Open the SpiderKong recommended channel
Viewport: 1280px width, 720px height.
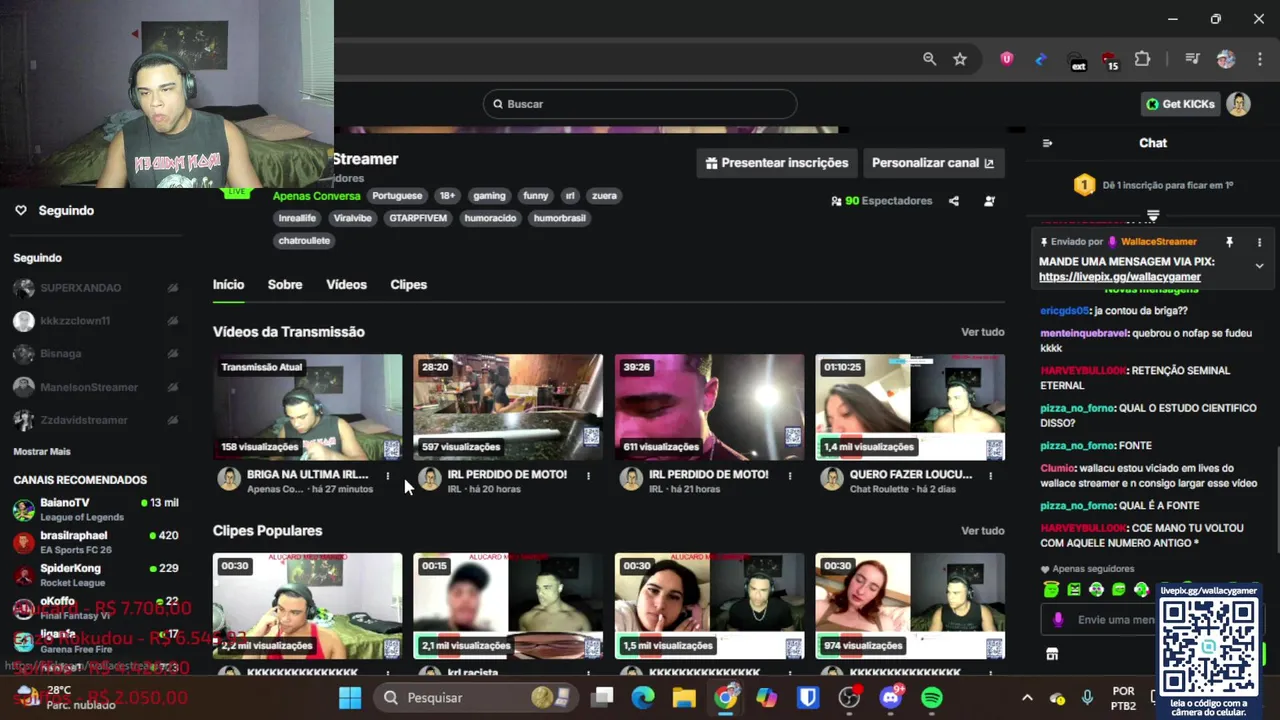[x=95, y=575]
